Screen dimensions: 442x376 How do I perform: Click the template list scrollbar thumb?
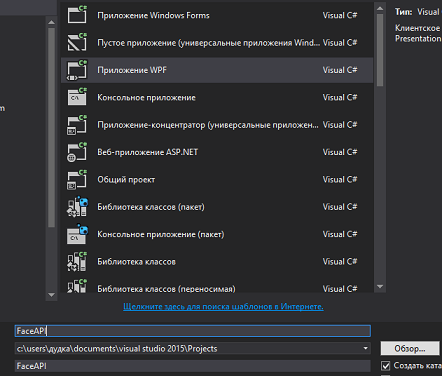click(380, 50)
